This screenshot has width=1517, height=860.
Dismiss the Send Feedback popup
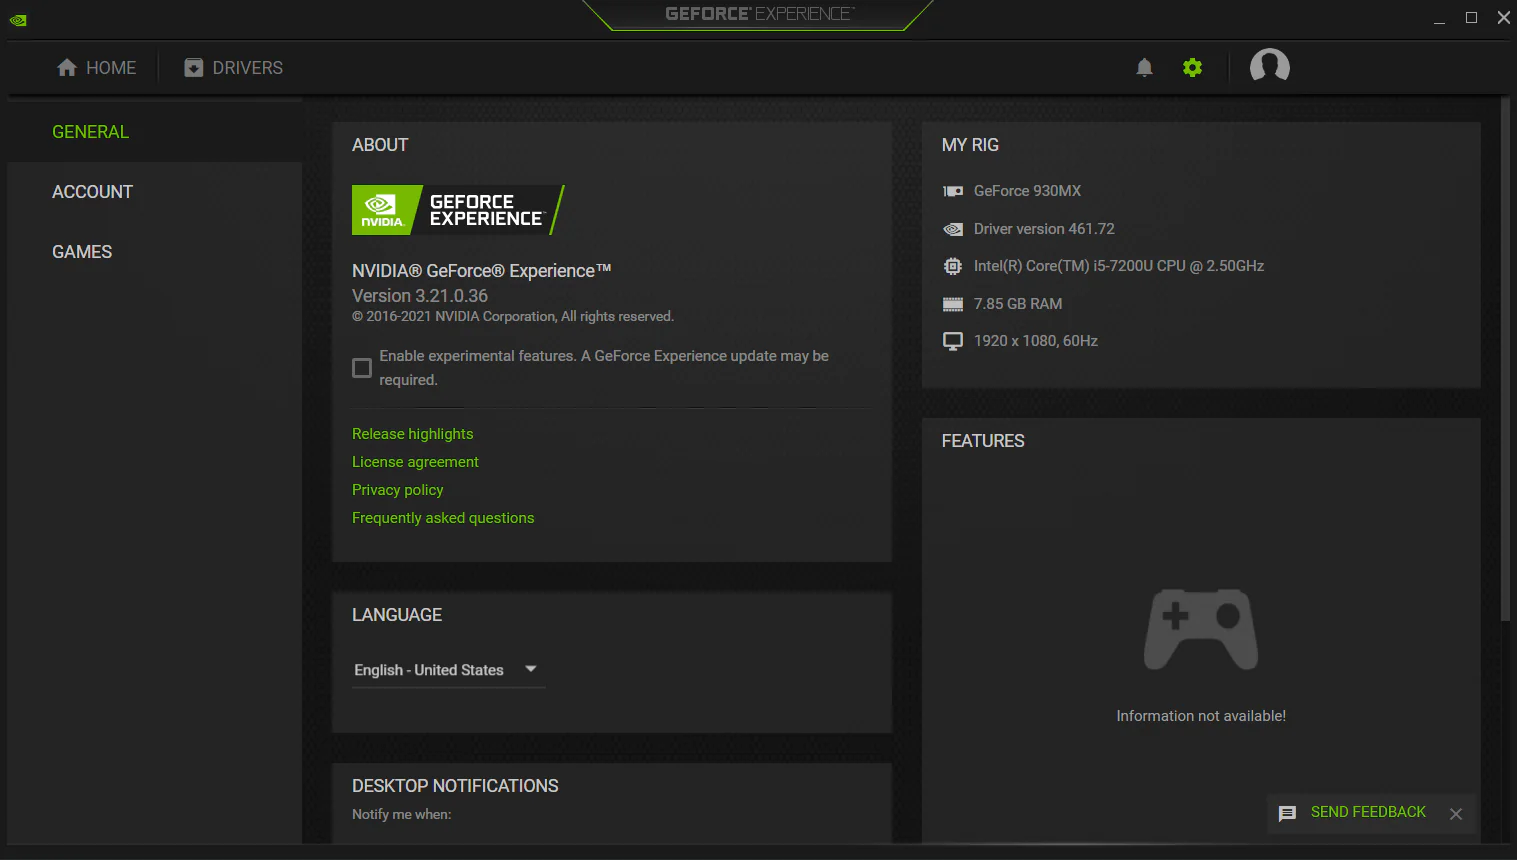point(1456,814)
